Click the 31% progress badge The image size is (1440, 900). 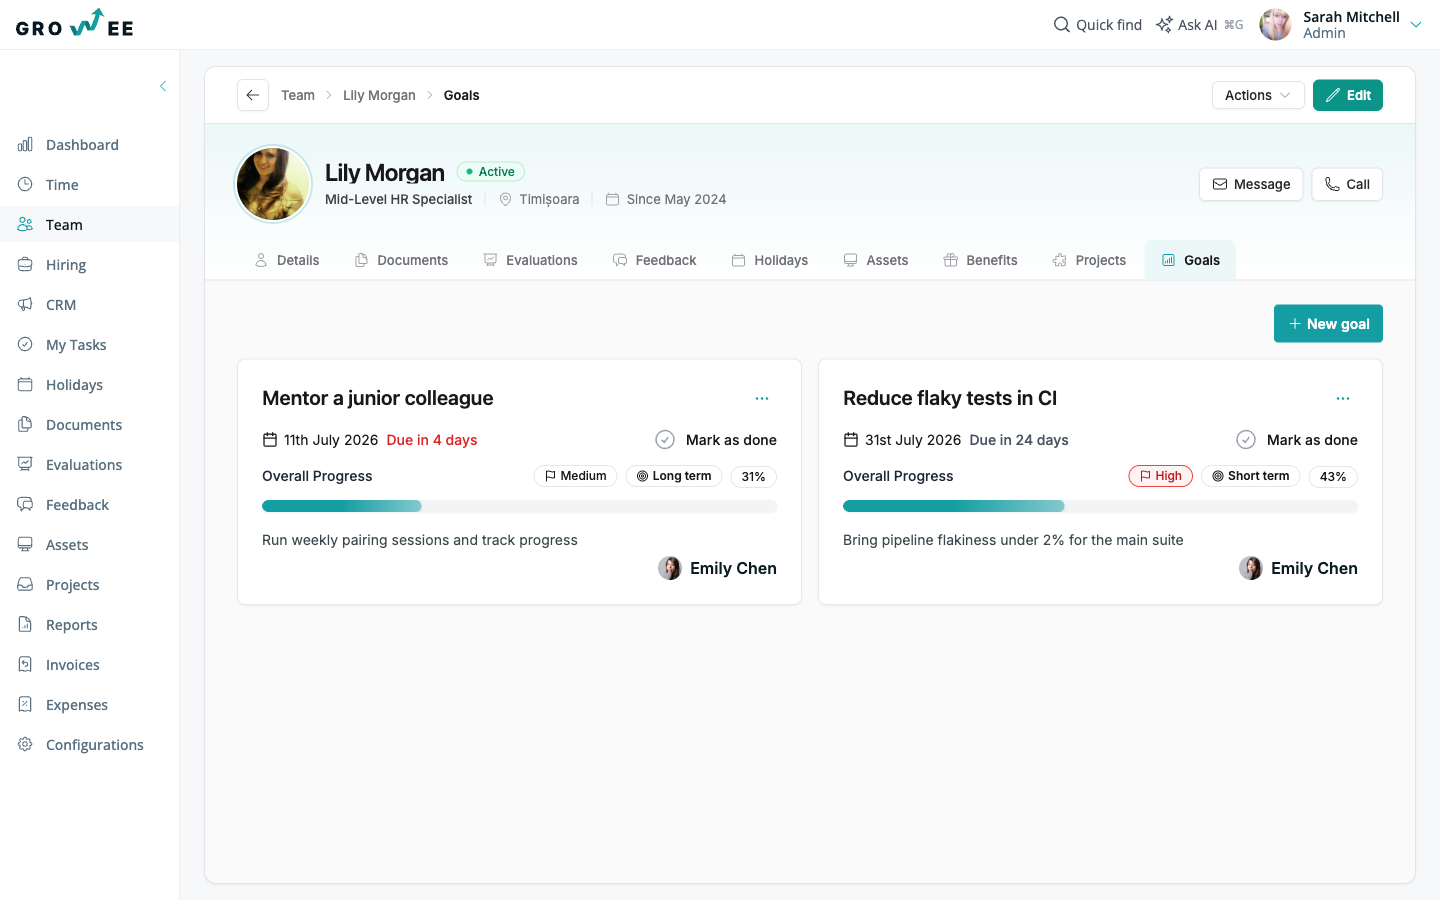754,477
